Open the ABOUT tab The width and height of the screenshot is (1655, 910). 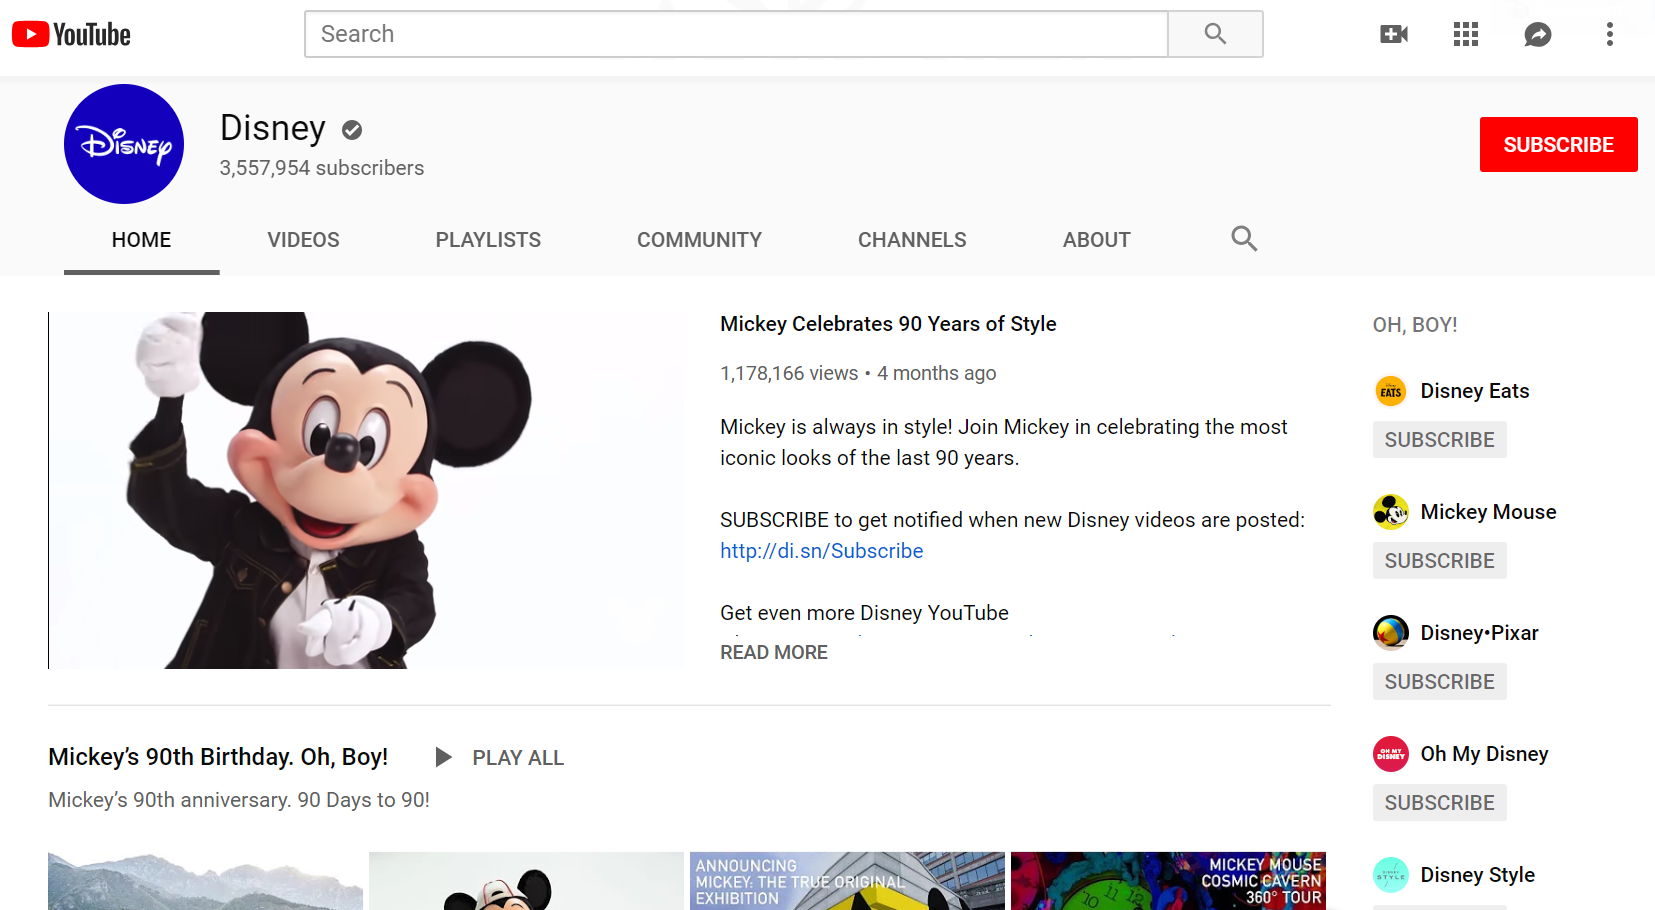pos(1096,240)
